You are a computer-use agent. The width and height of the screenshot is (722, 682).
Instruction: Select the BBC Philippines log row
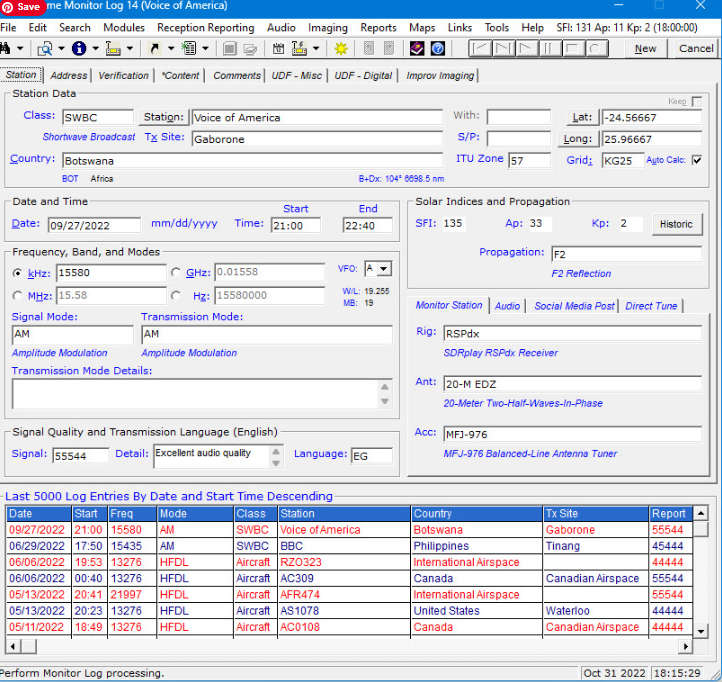tap(349, 546)
